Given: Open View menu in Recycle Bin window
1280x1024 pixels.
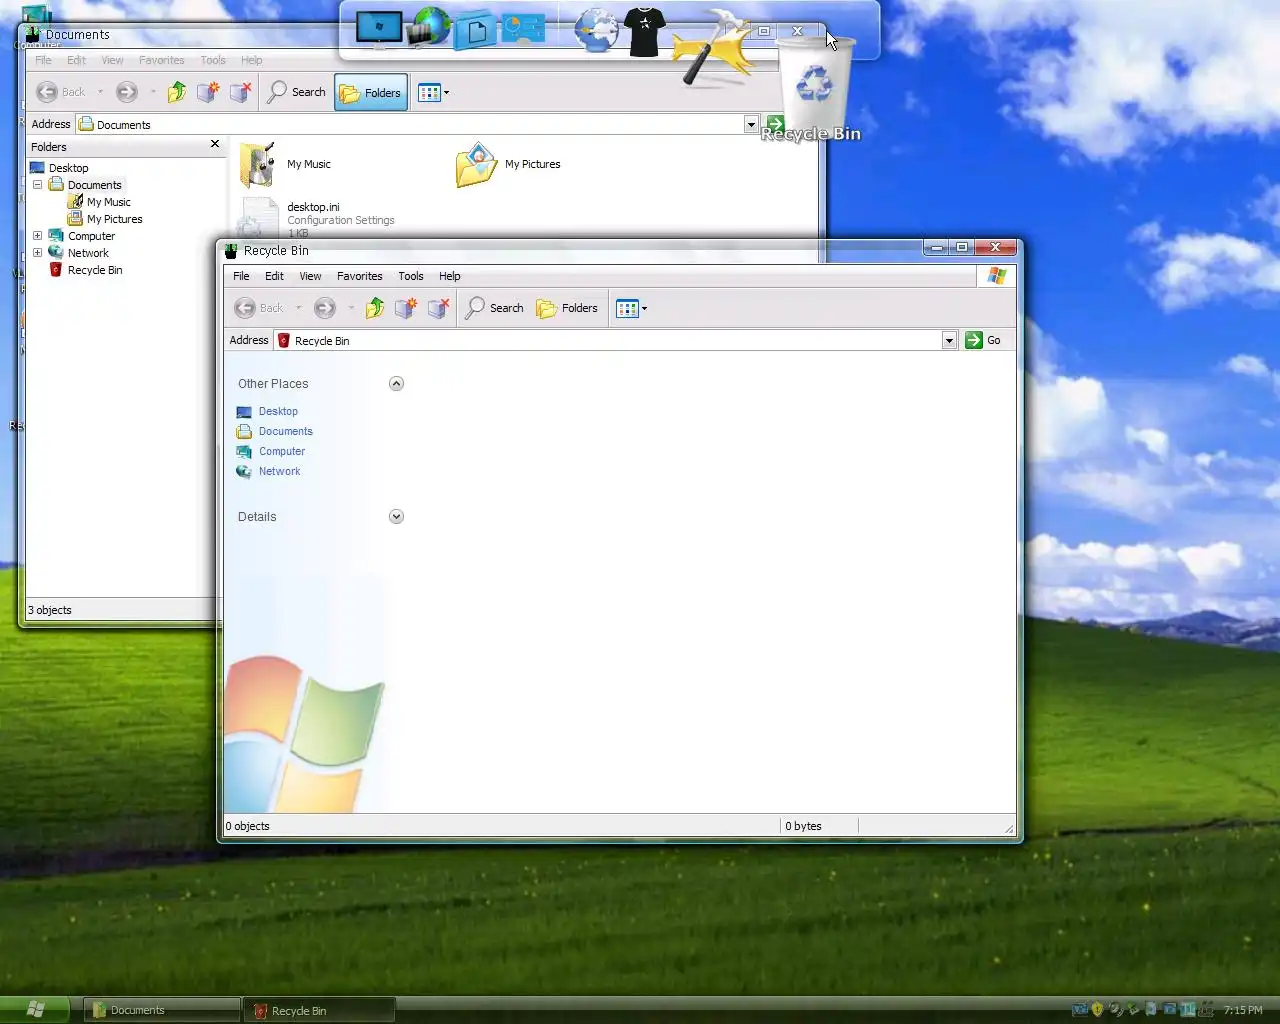Looking at the screenshot, I should pos(310,276).
